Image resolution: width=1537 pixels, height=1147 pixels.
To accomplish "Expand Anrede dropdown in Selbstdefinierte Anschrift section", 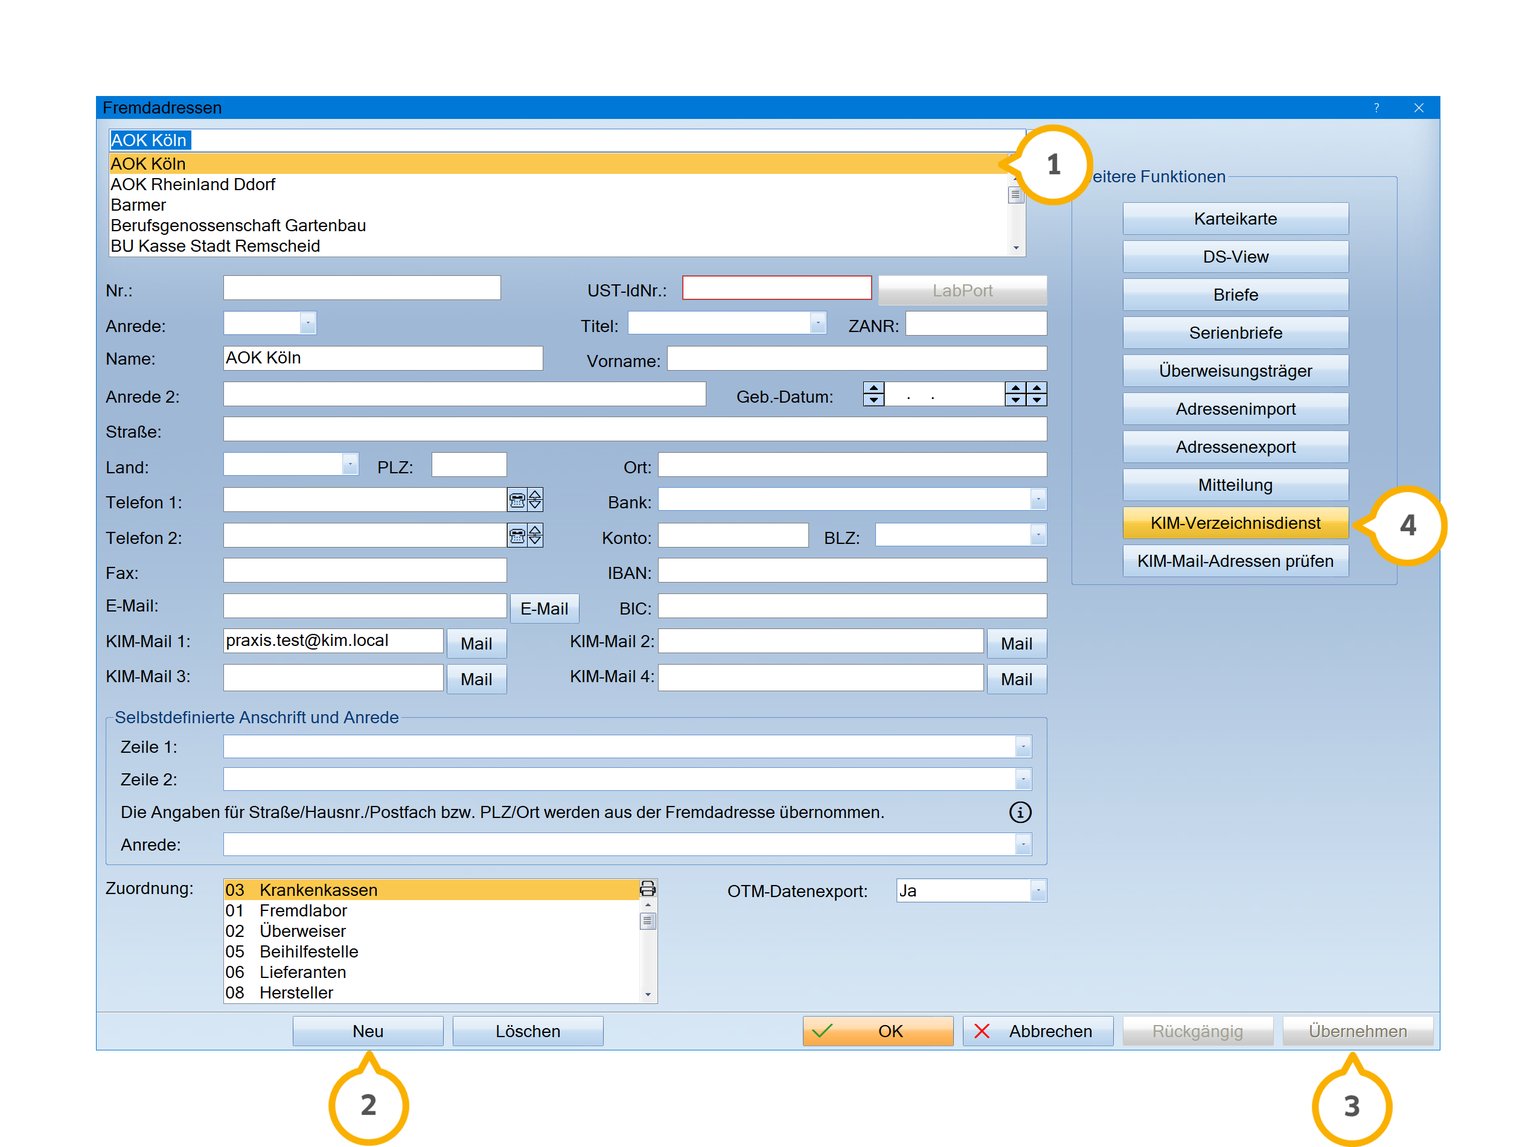I will tap(1023, 844).
